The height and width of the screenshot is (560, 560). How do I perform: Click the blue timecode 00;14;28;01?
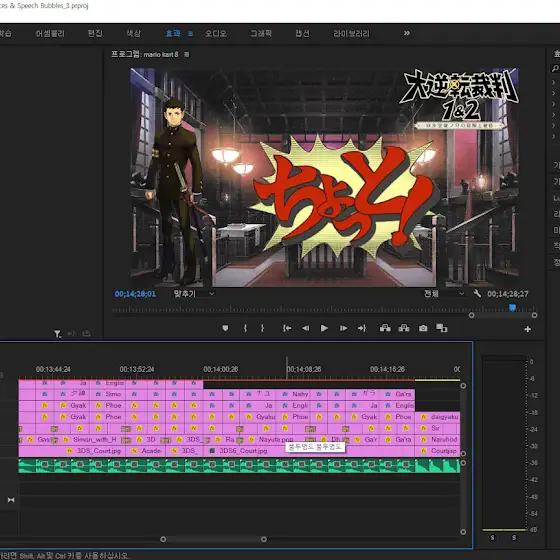coord(135,294)
